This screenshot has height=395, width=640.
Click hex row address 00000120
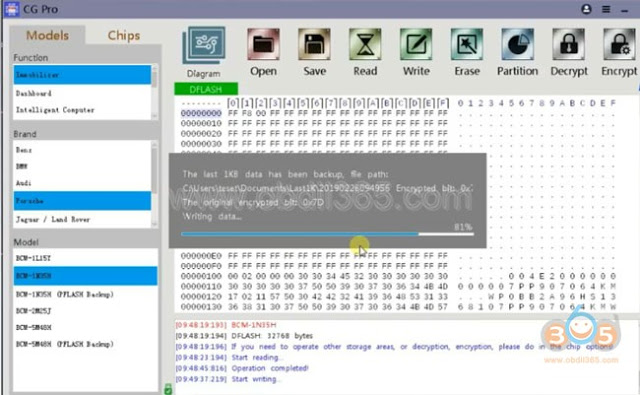coord(201,297)
